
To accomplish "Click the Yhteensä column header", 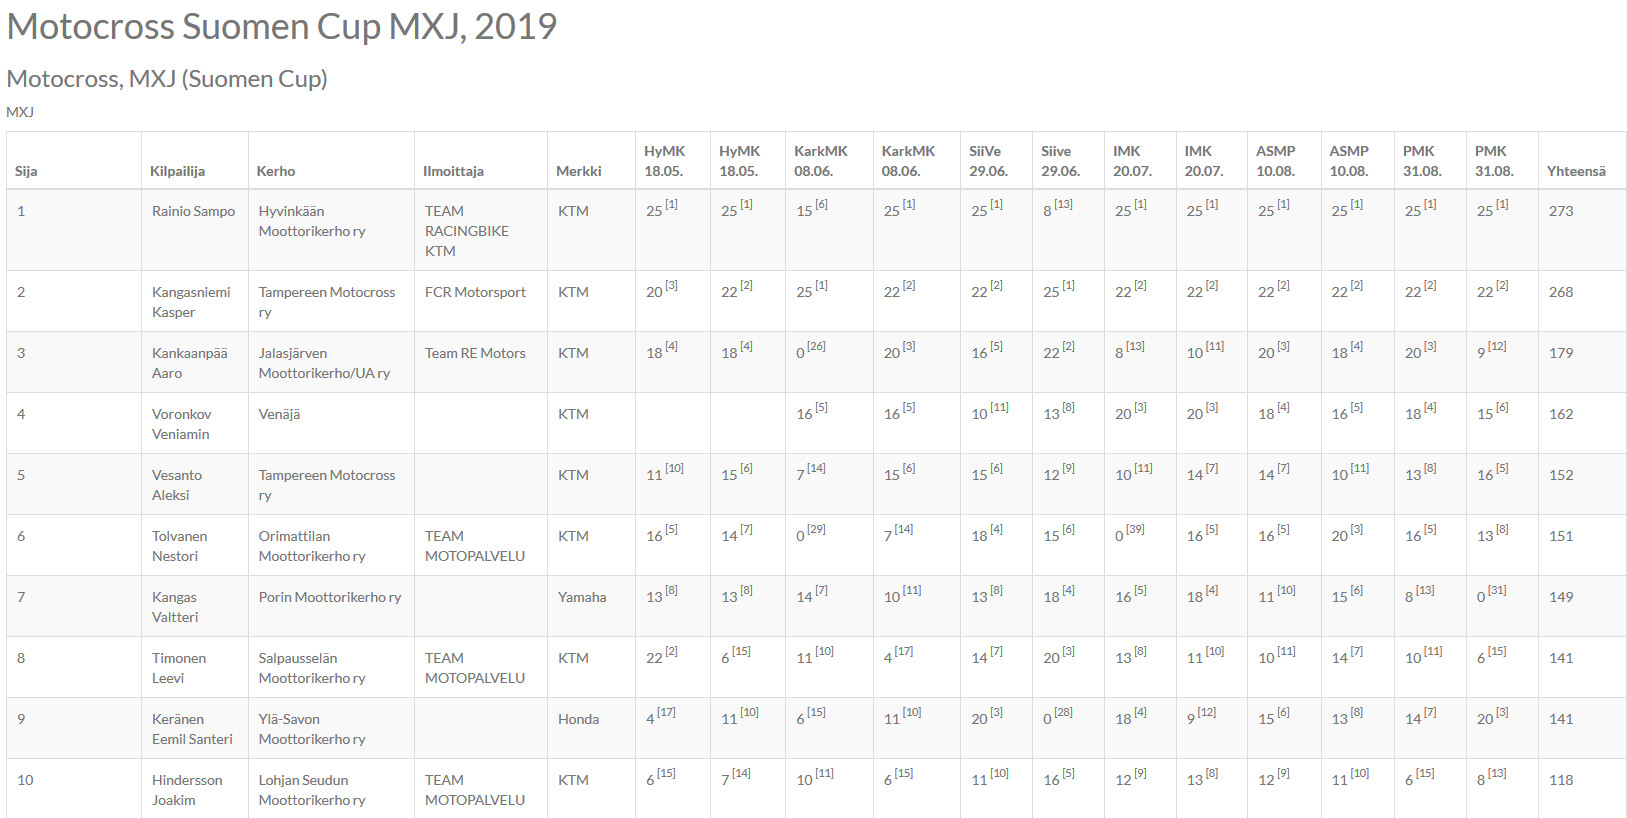I will (1576, 171).
